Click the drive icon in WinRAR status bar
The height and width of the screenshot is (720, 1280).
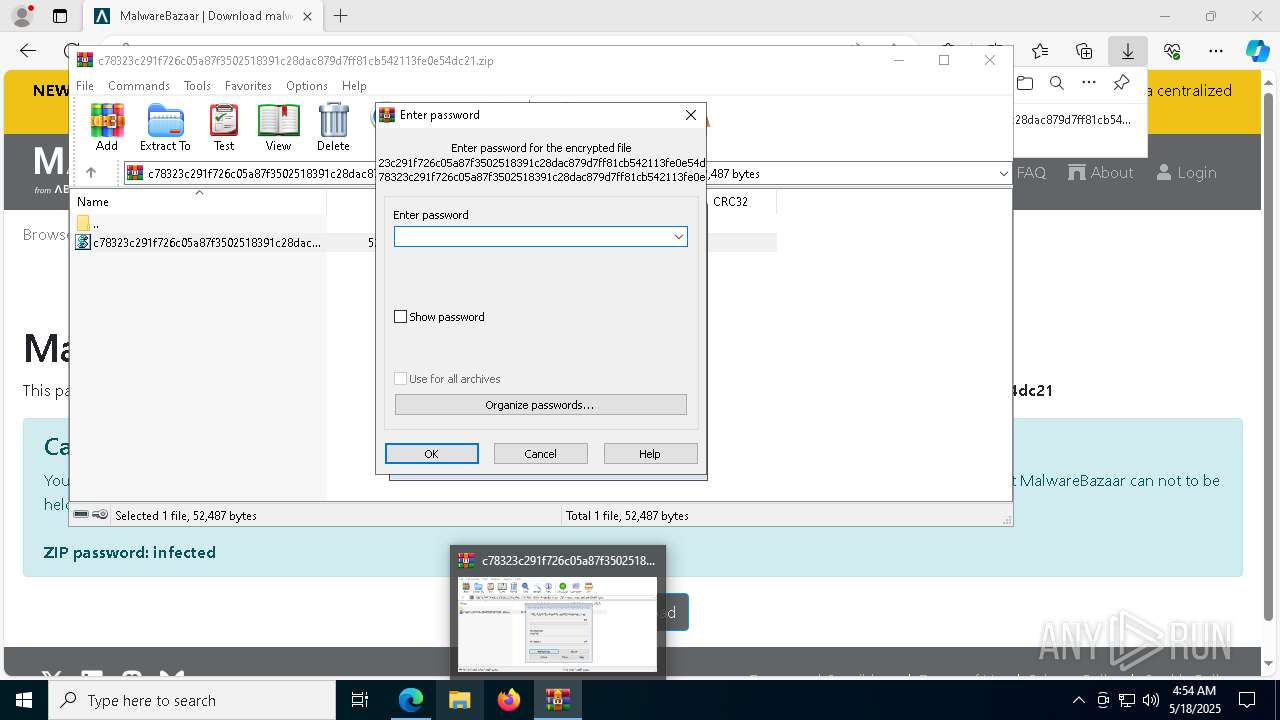tap(81, 515)
